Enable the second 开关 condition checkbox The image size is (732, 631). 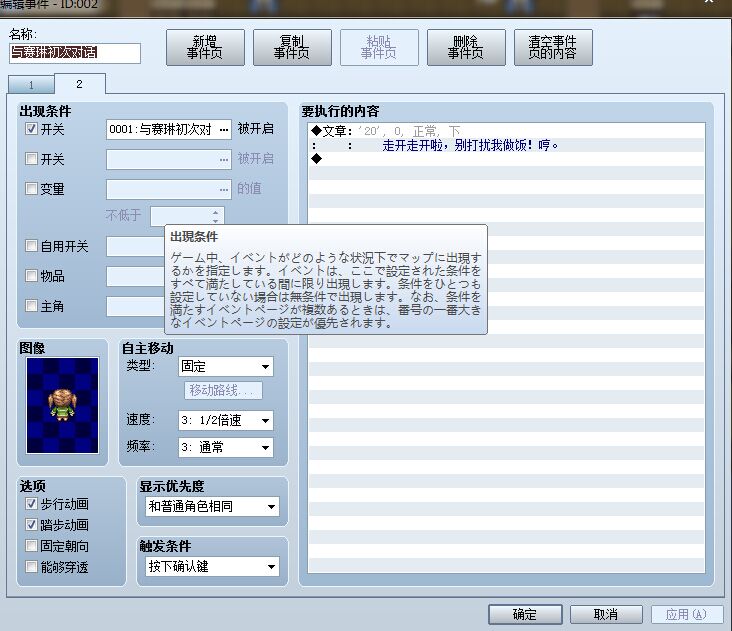[31, 159]
